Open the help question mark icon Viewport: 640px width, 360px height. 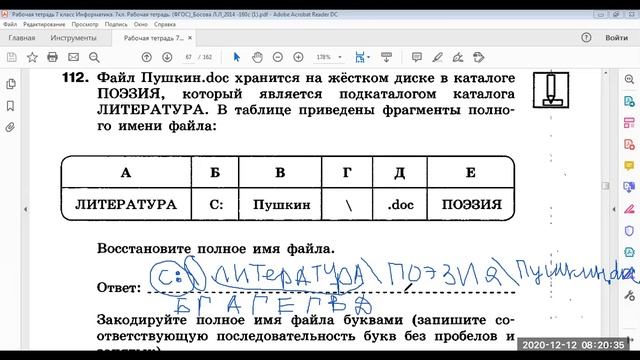coord(586,38)
